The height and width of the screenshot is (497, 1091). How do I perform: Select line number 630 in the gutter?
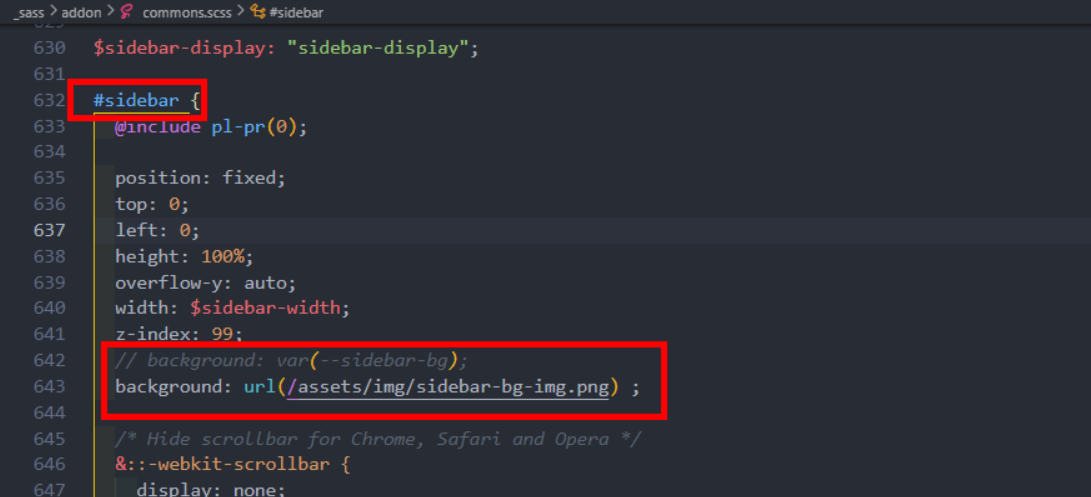49,49
